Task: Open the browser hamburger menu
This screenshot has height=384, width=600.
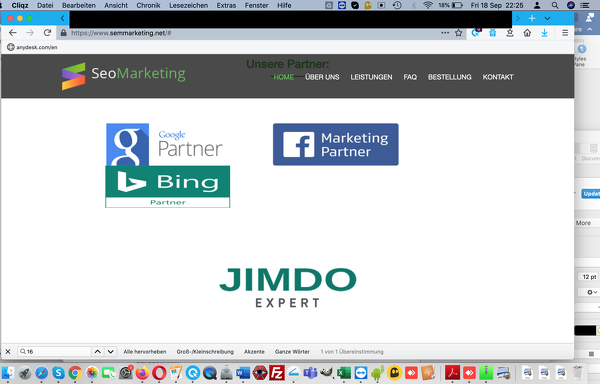Action: coord(565,33)
